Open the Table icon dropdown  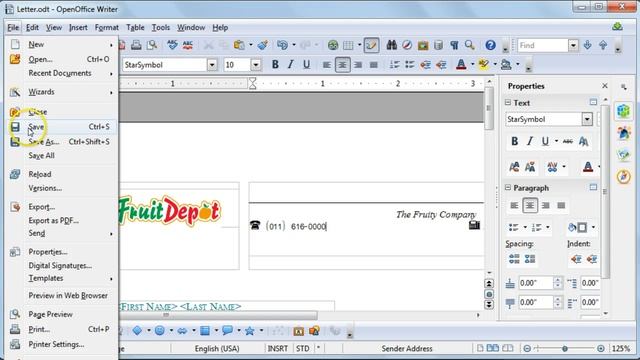tap(360, 45)
